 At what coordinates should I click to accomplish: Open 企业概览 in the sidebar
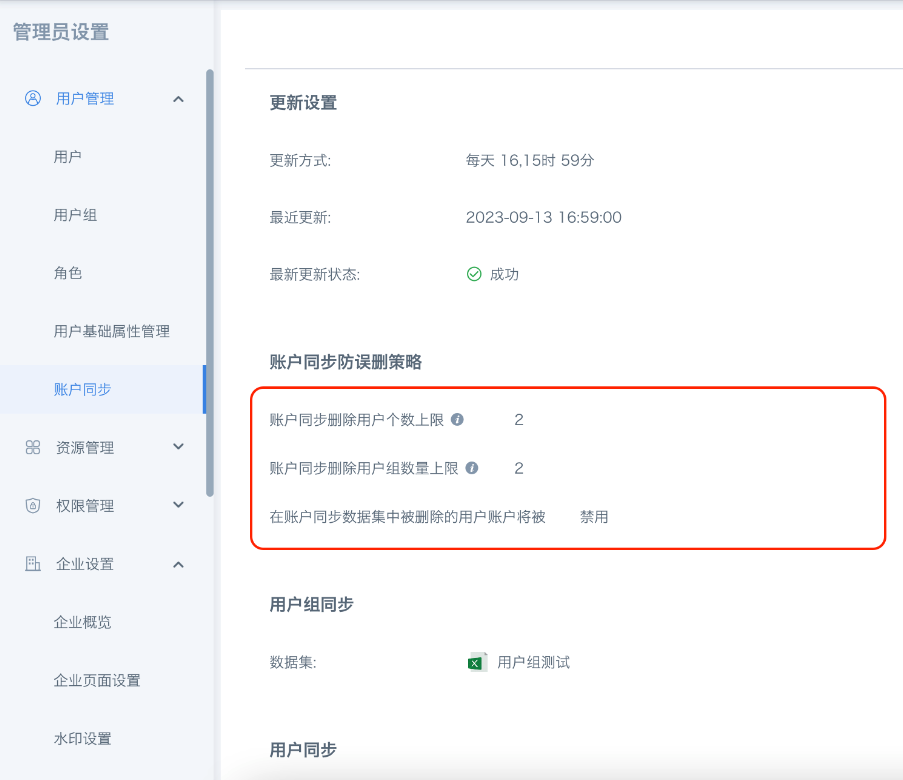pos(82,622)
